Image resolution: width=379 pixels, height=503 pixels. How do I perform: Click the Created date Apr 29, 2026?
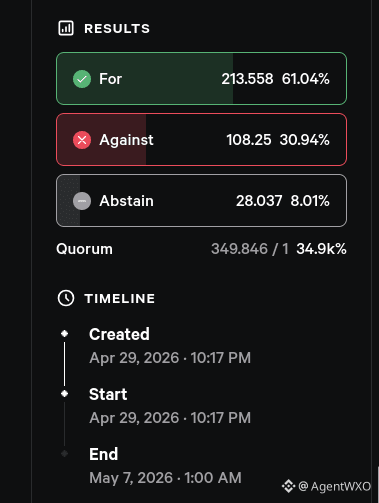(134, 358)
